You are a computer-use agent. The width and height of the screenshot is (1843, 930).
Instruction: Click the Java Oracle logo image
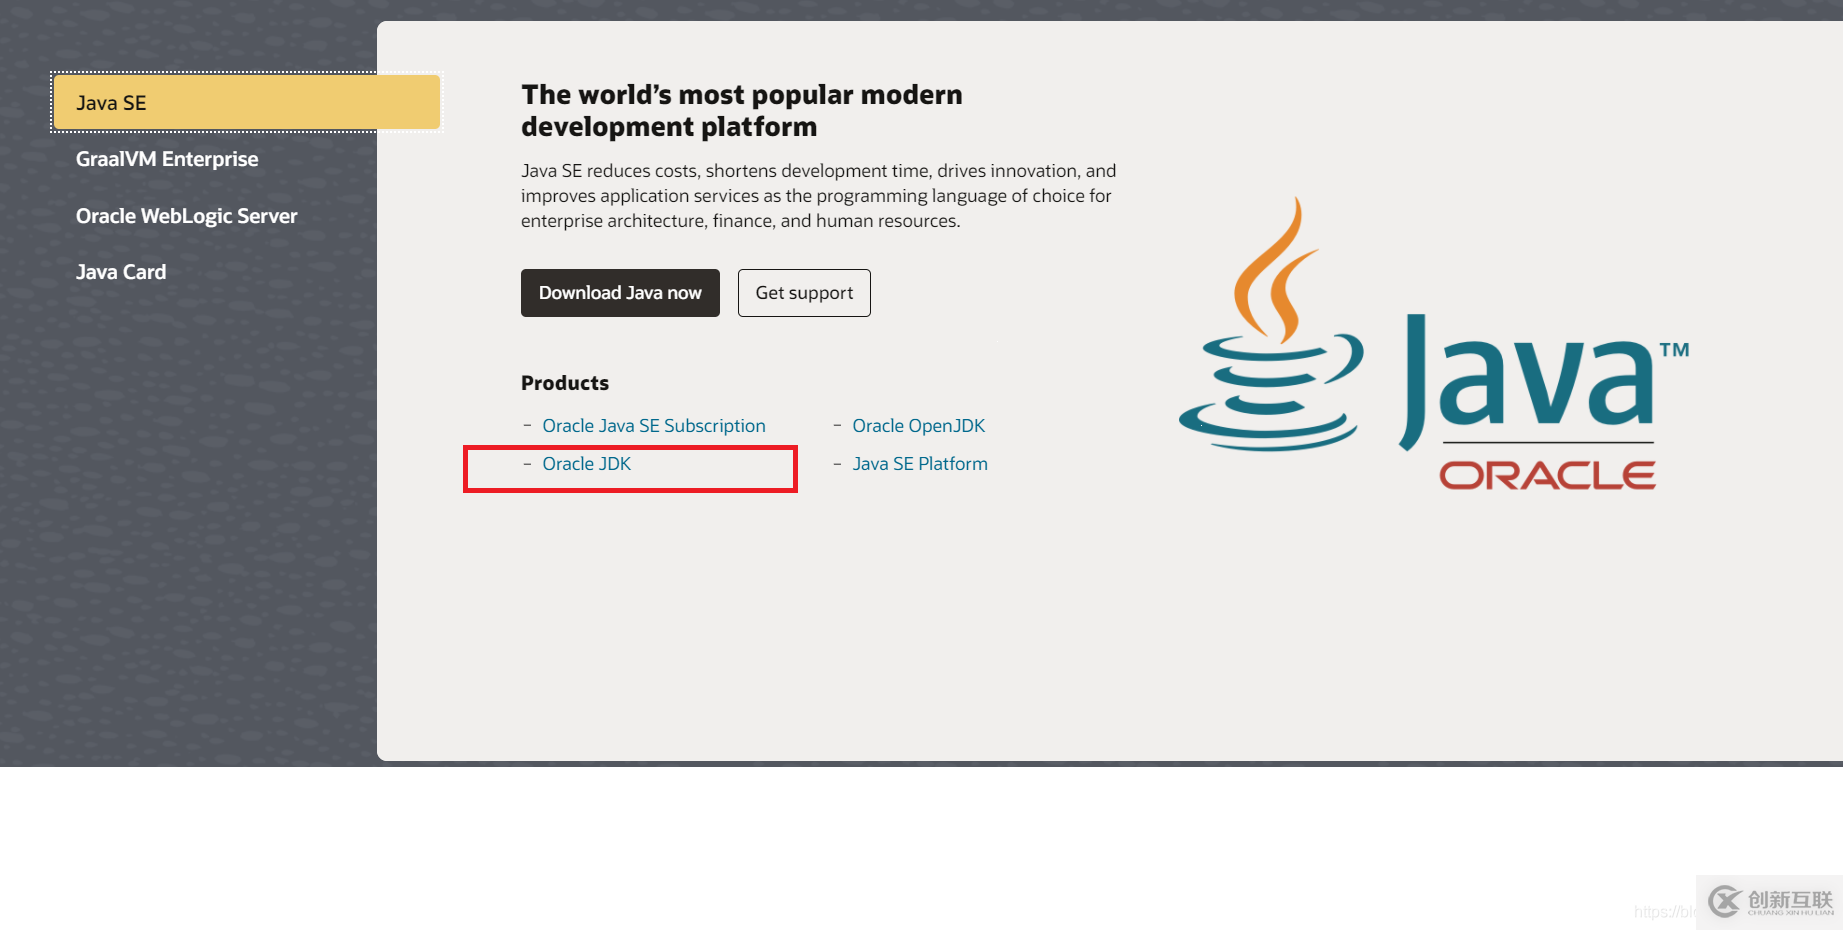(x=1434, y=343)
